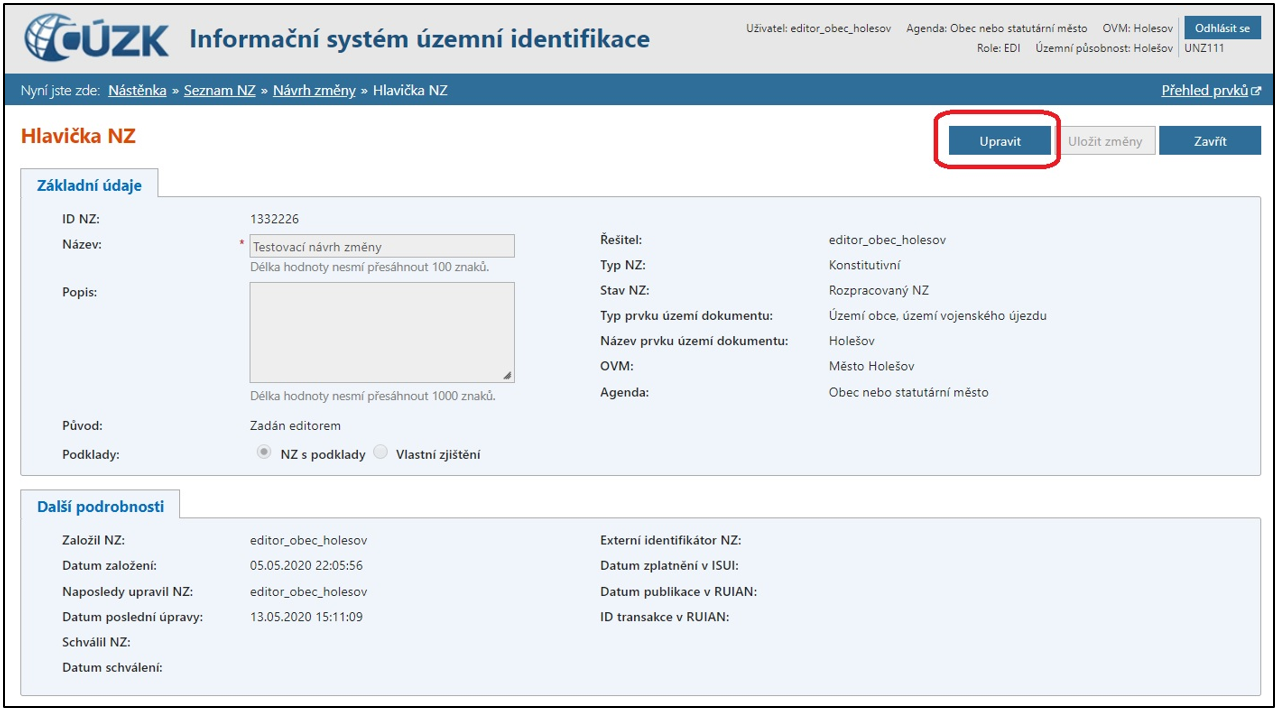This screenshot has height=709, width=1275.
Task: Grab the resize handle of the Popis textarea
Action: pyautogui.click(x=507, y=376)
